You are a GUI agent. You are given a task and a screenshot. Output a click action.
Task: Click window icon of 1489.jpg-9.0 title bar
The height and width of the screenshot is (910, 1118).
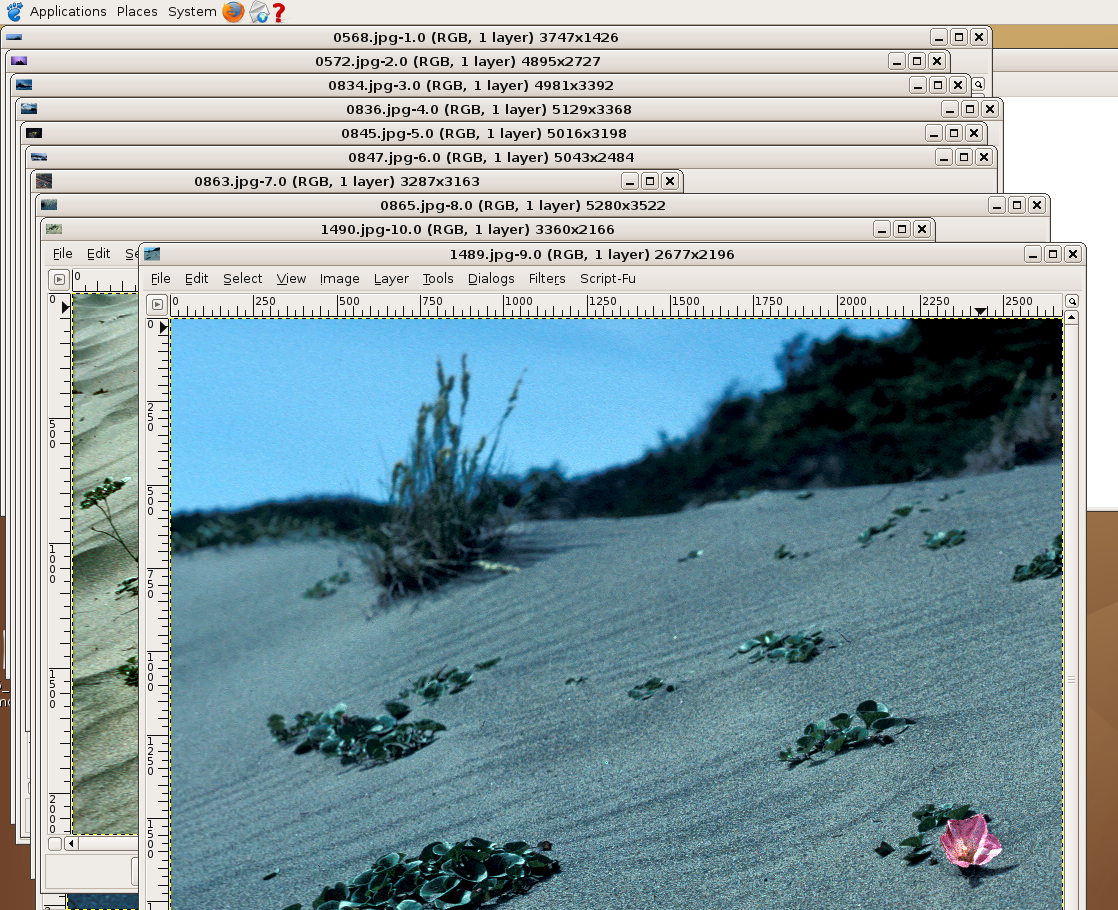click(152, 254)
